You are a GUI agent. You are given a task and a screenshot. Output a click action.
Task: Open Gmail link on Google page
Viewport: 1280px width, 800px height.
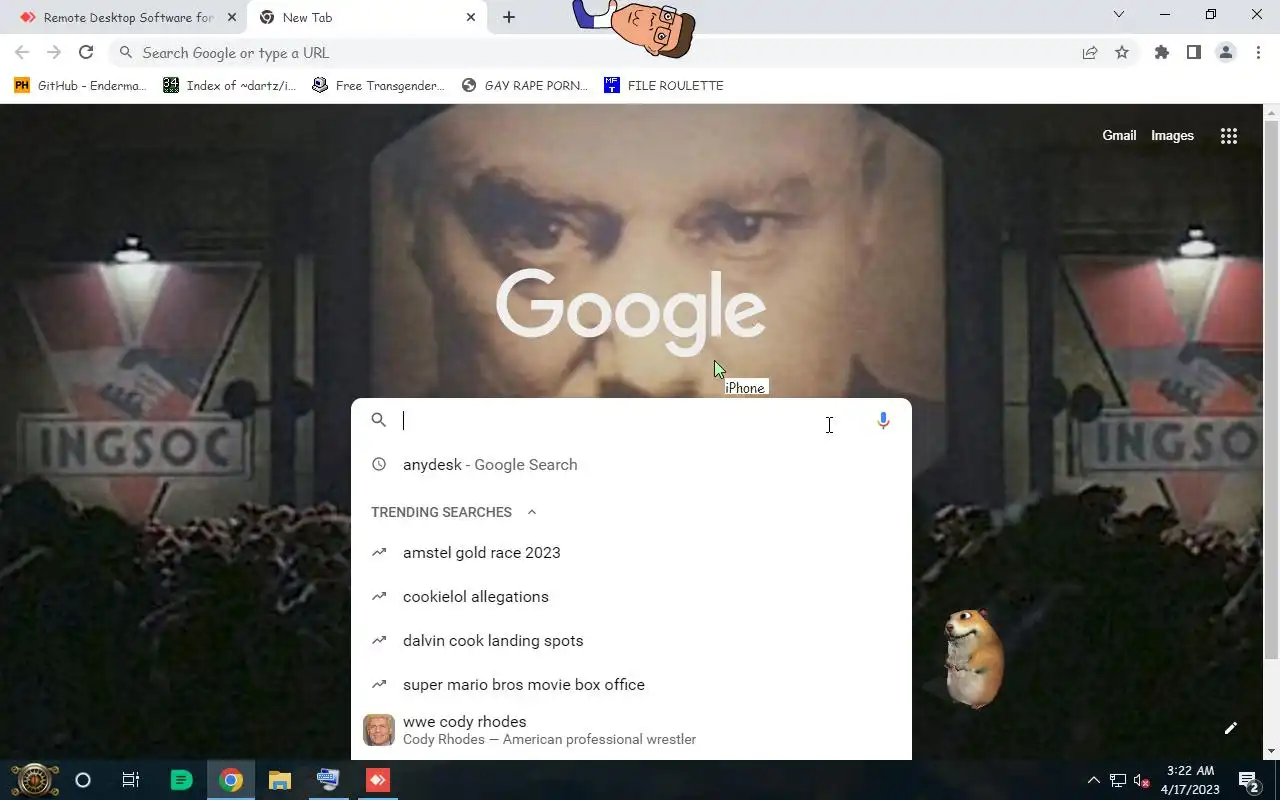[x=1119, y=135]
